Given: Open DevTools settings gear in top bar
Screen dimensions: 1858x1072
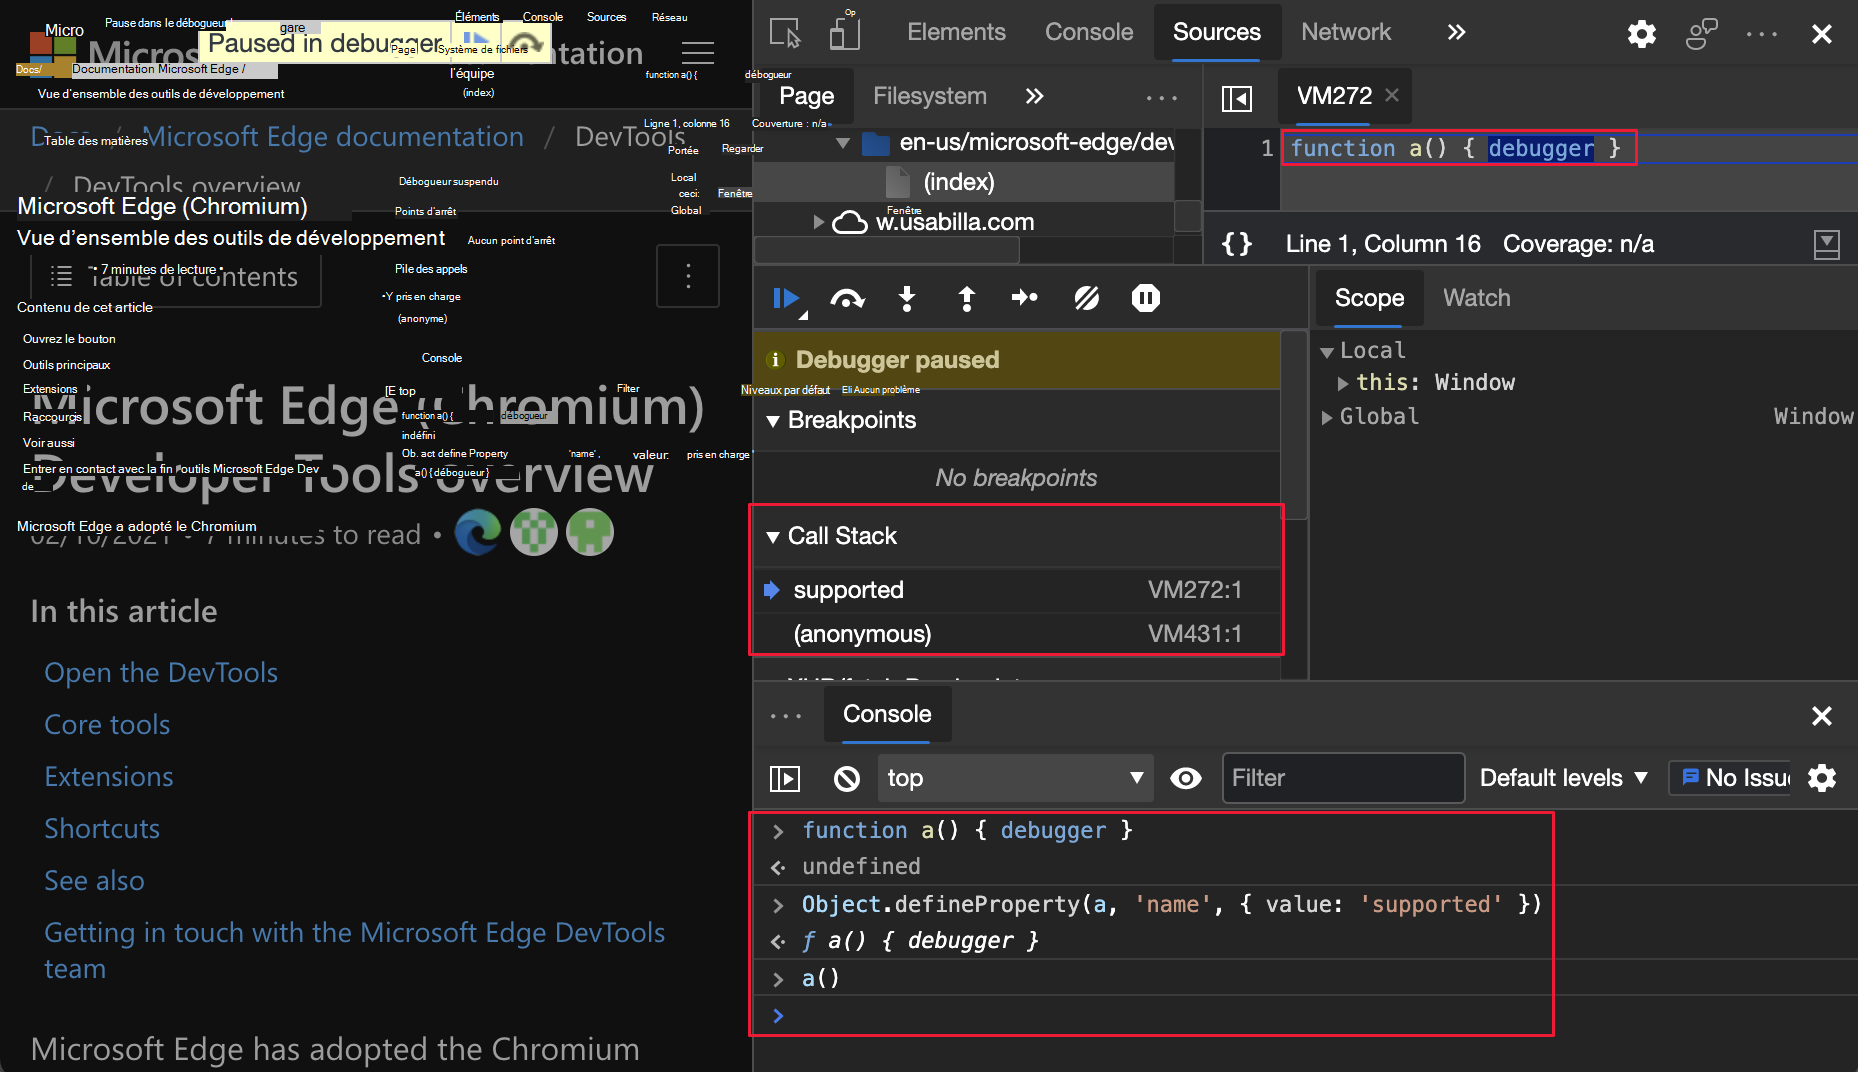Looking at the screenshot, I should [1641, 34].
